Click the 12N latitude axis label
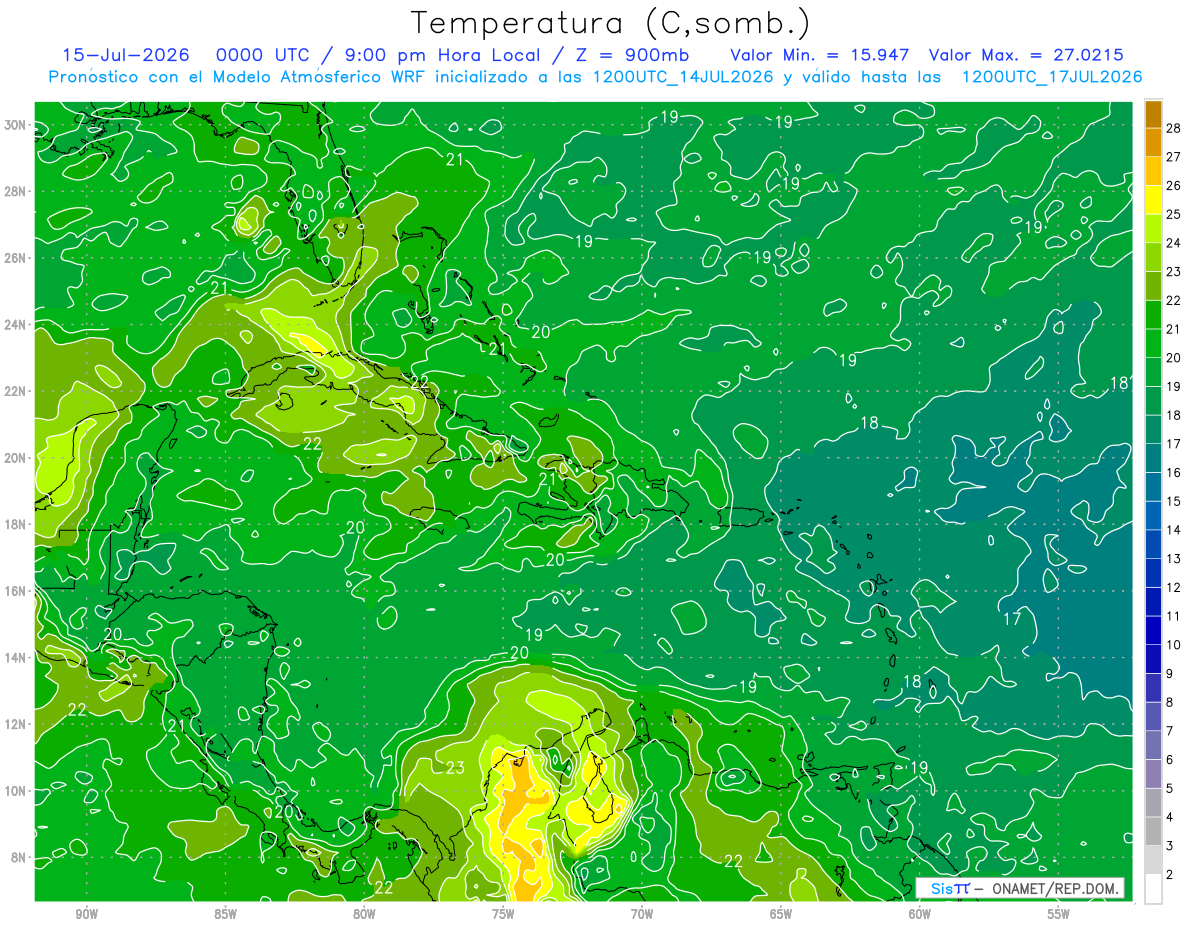Image resolution: width=1200 pixels, height=927 pixels. tap(17, 724)
